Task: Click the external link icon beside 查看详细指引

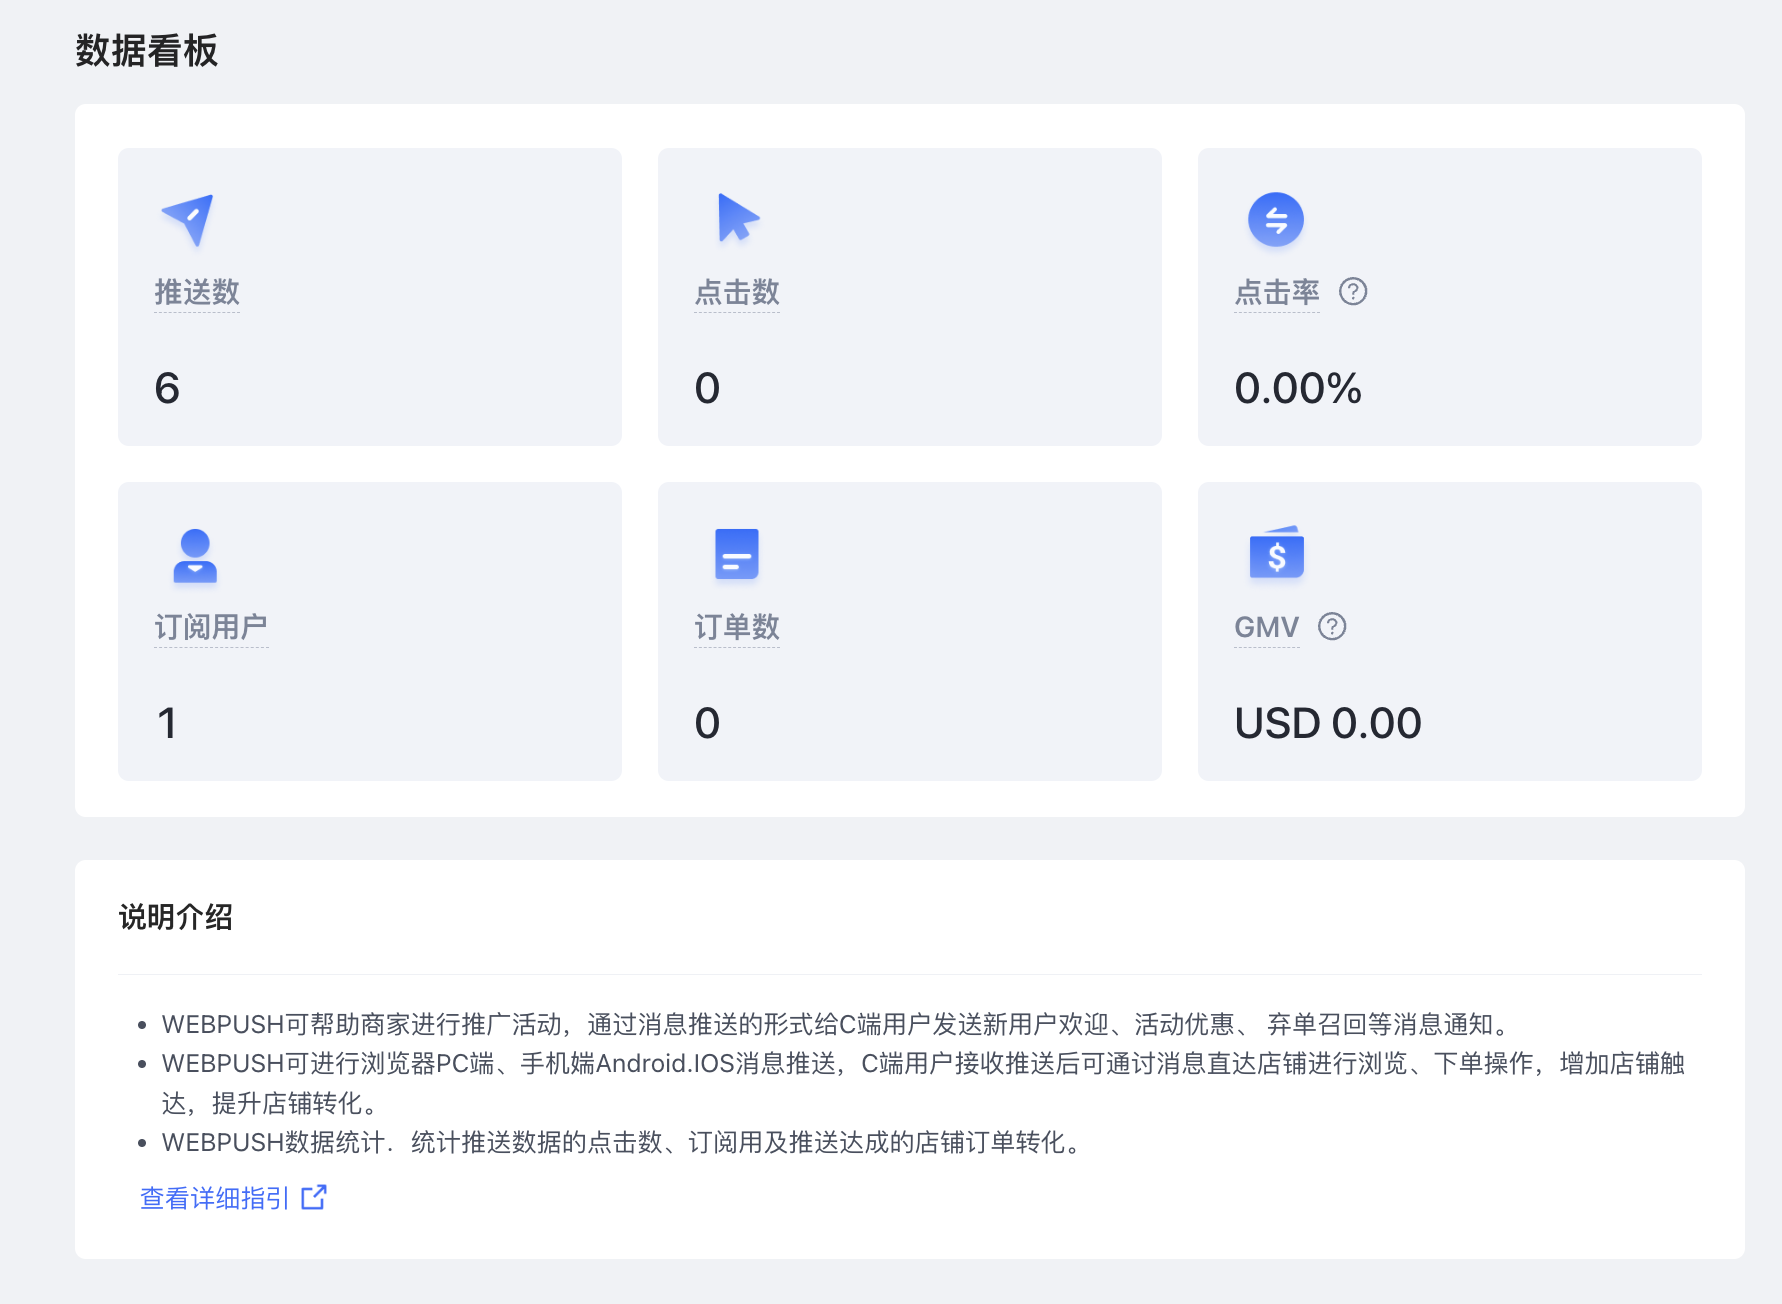Action: (x=314, y=1197)
